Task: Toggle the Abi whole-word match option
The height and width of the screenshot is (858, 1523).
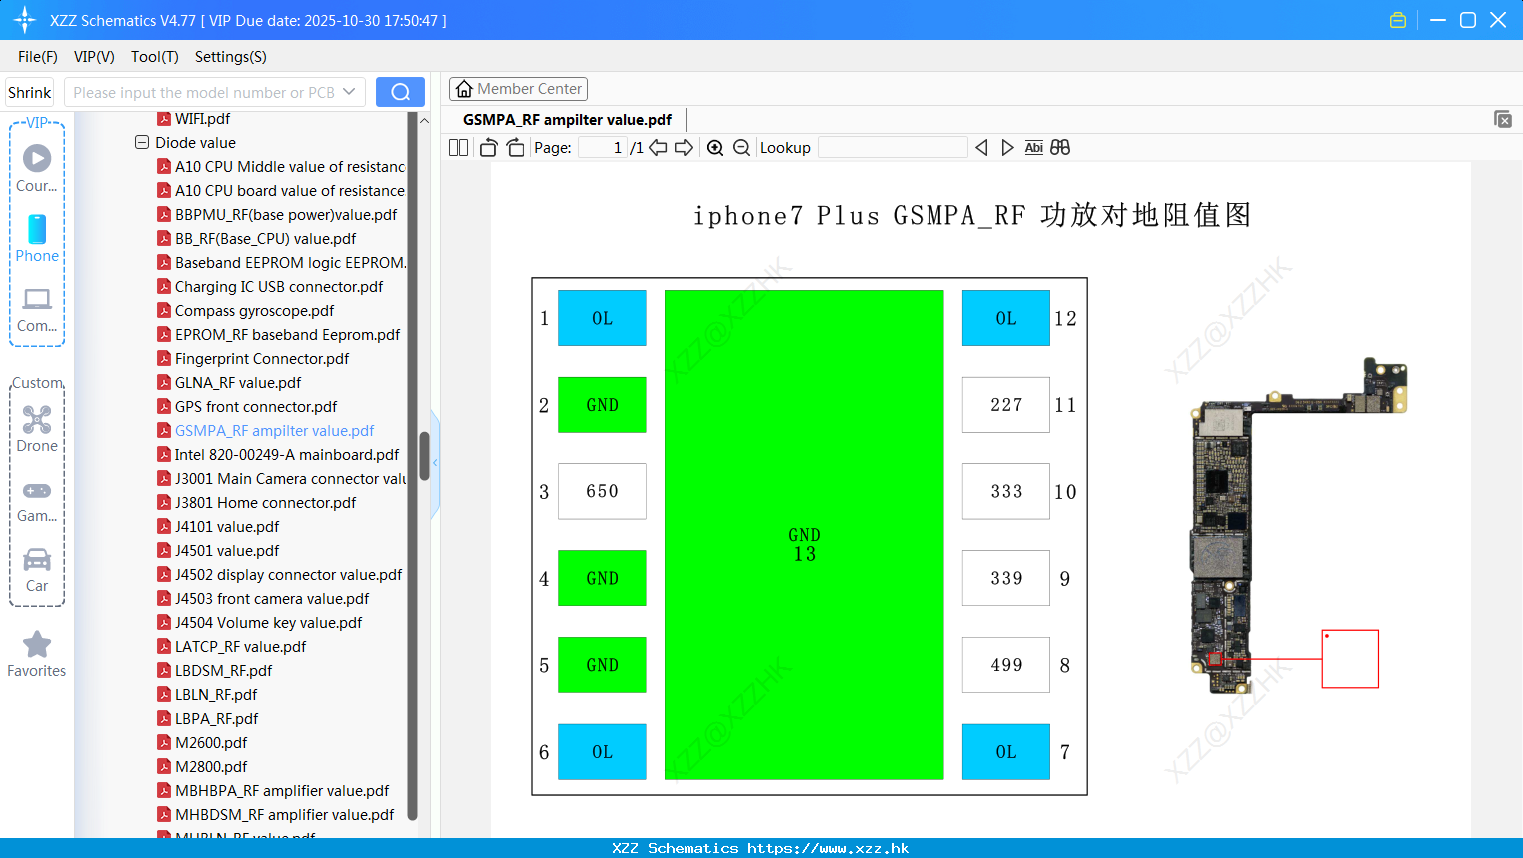Action: tap(1033, 147)
